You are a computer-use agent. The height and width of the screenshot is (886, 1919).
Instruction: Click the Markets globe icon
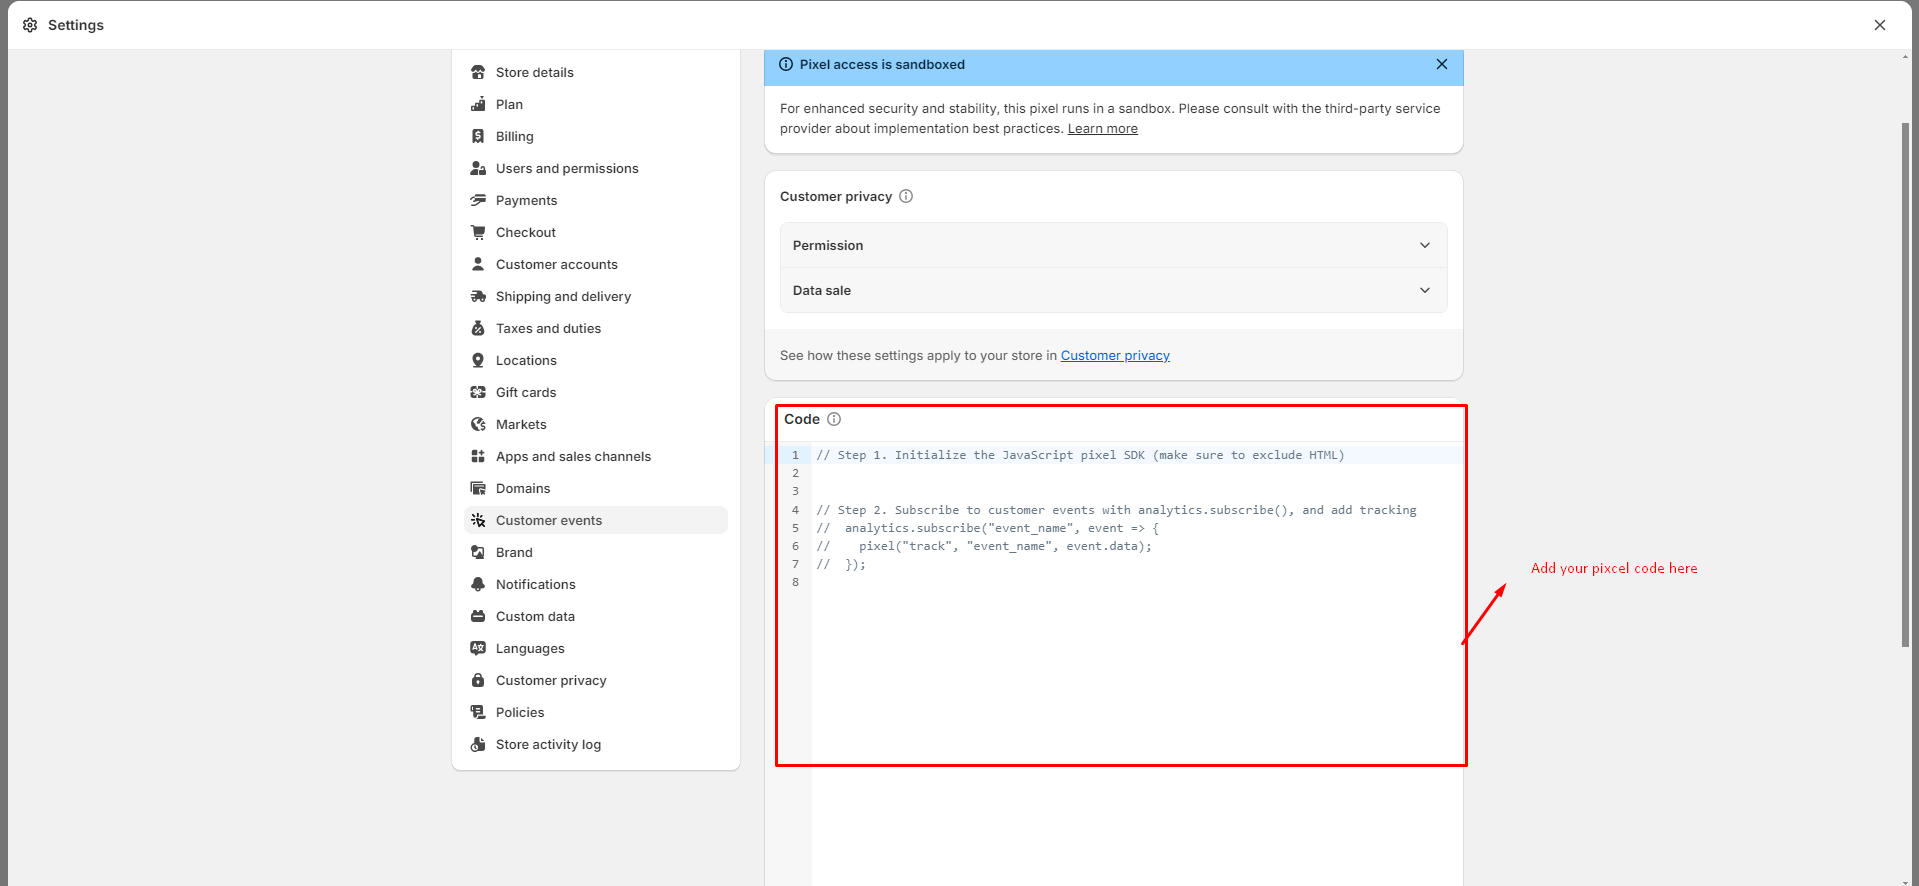click(x=478, y=424)
